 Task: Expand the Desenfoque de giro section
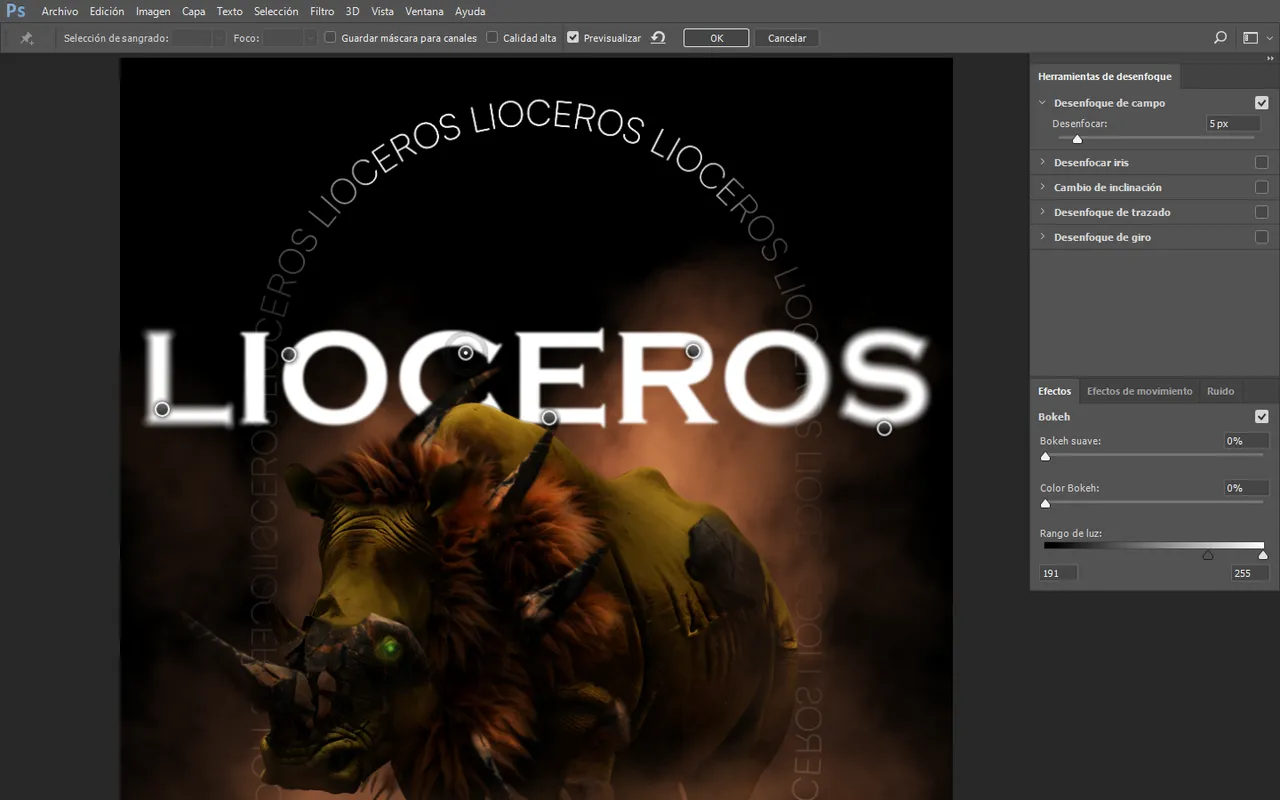point(1042,237)
